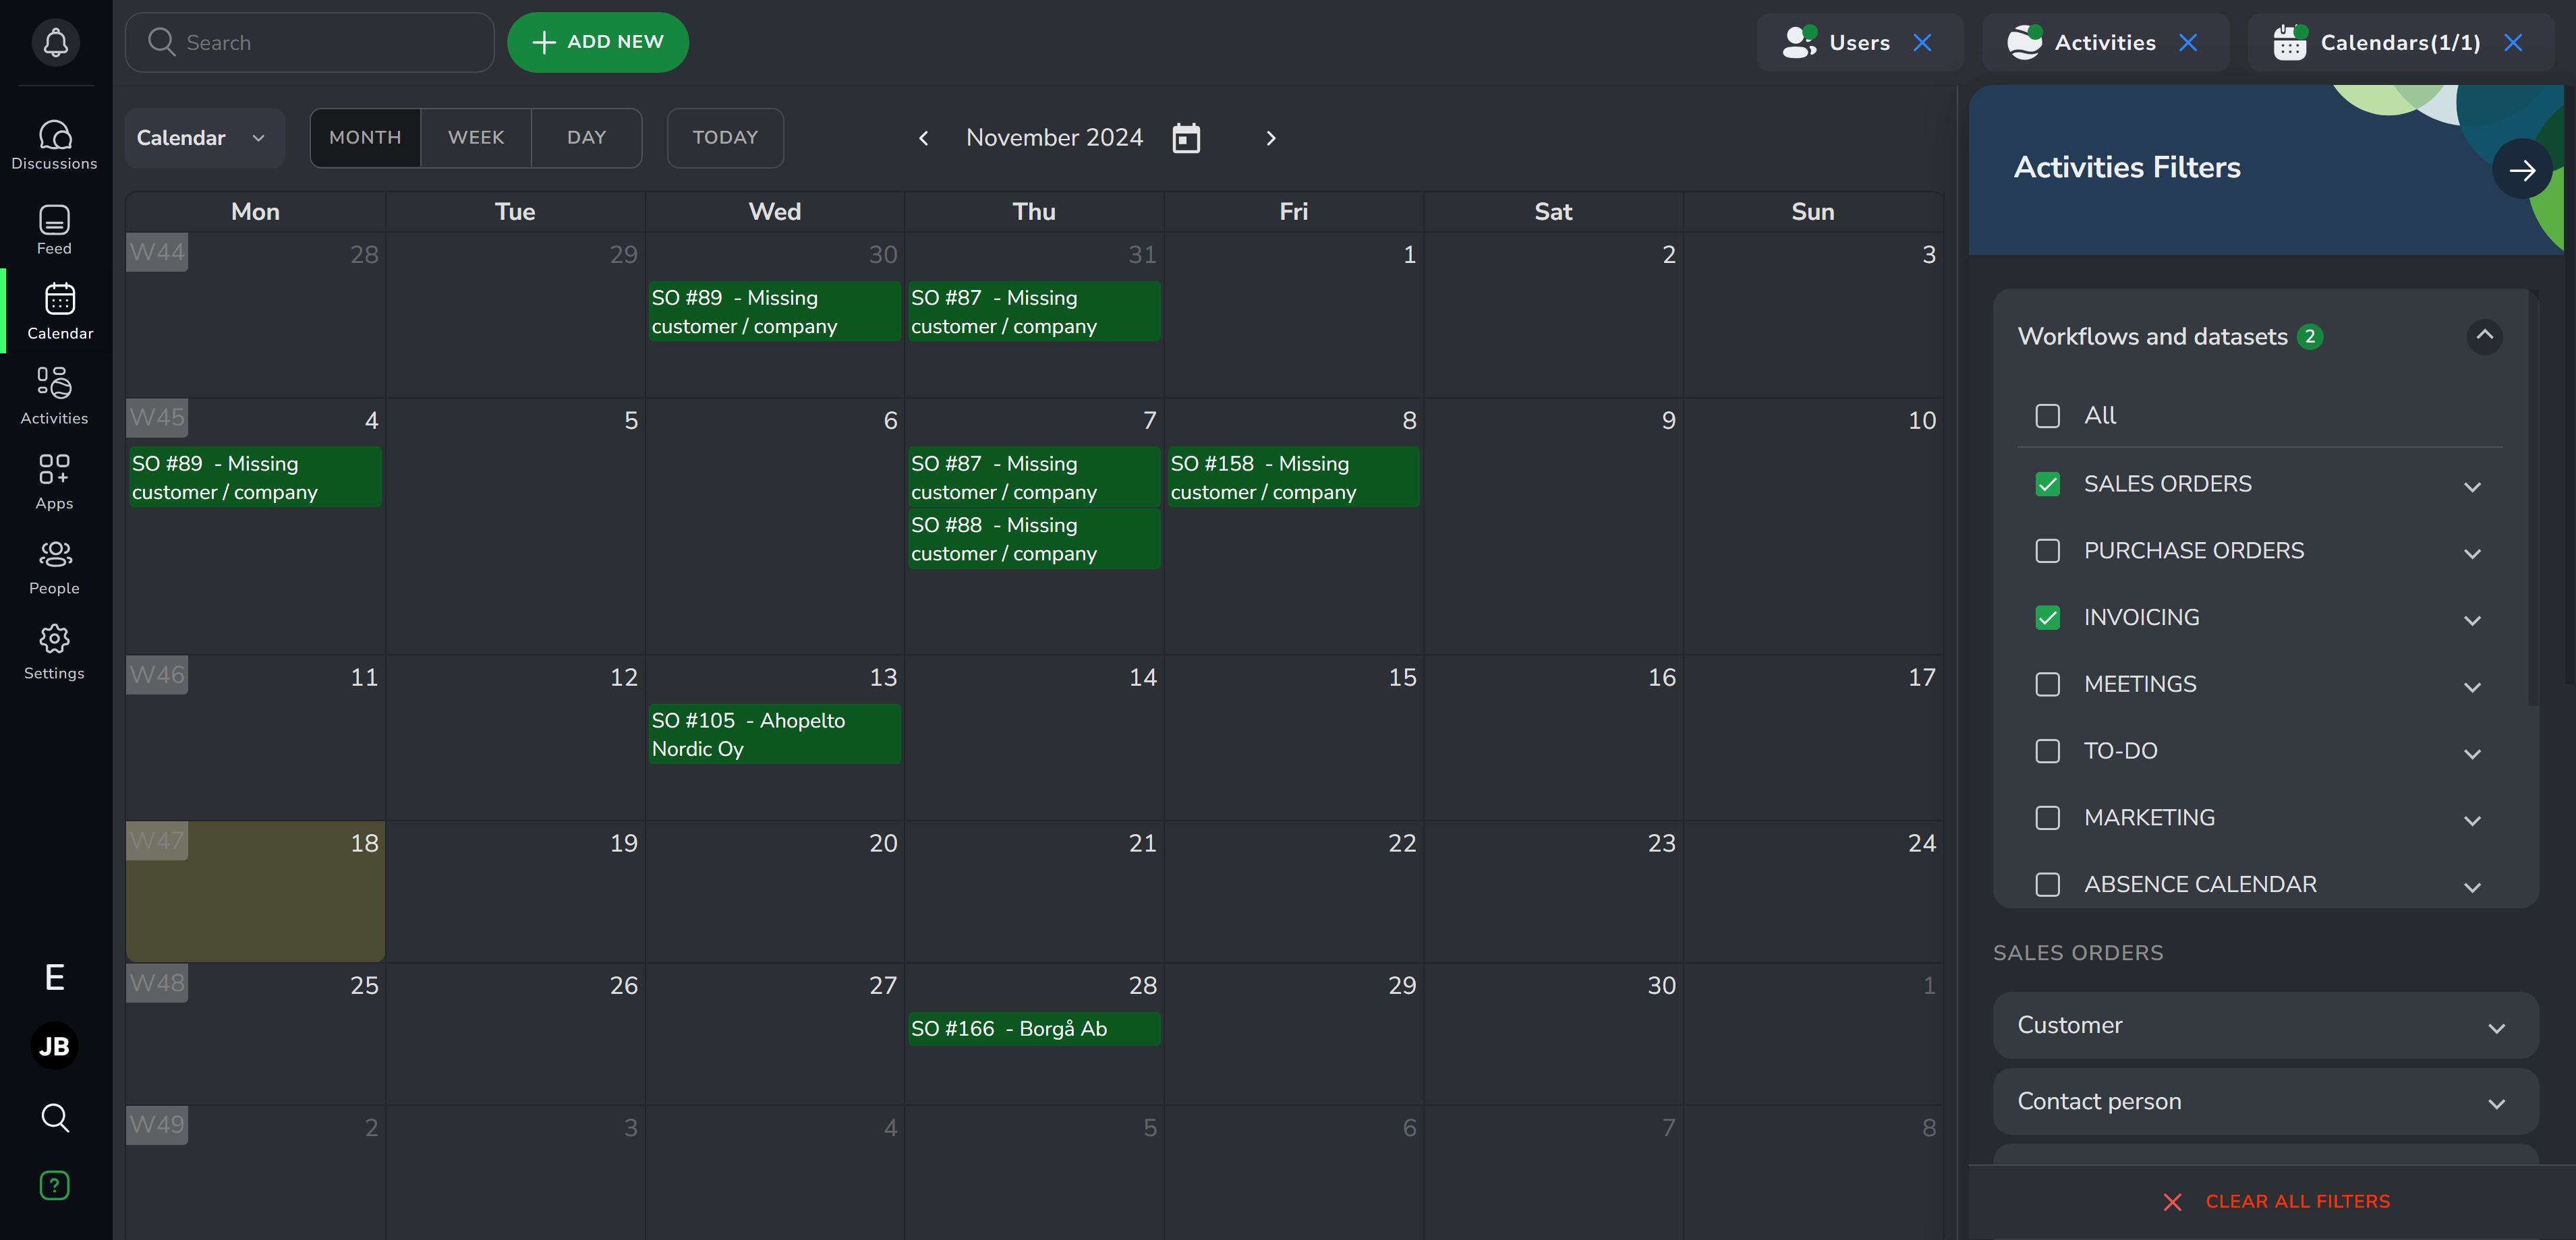The height and width of the screenshot is (1240, 2576).
Task: Expand the Customer filter dropdown
Action: tap(2265, 1025)
